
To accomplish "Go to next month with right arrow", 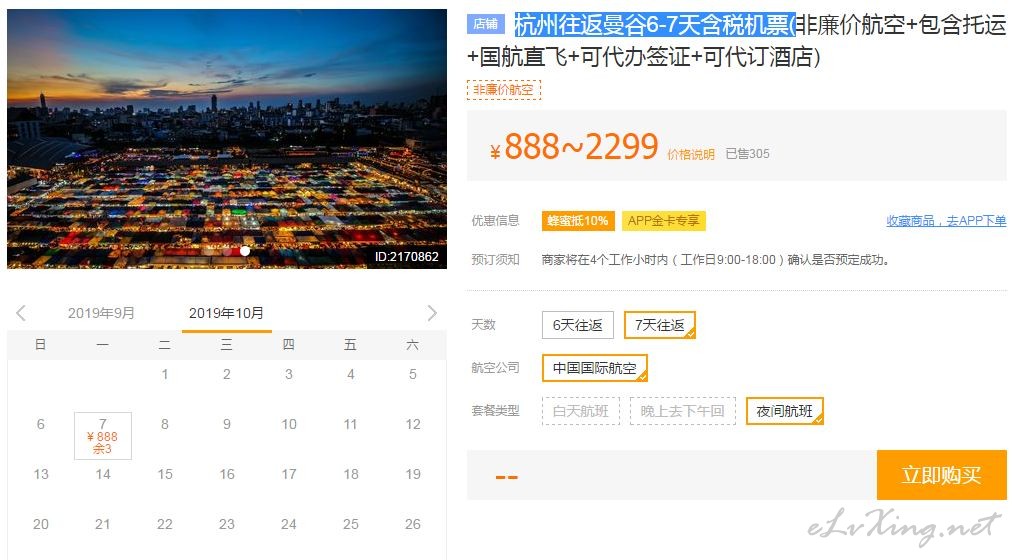I will (x=432, y=314).
